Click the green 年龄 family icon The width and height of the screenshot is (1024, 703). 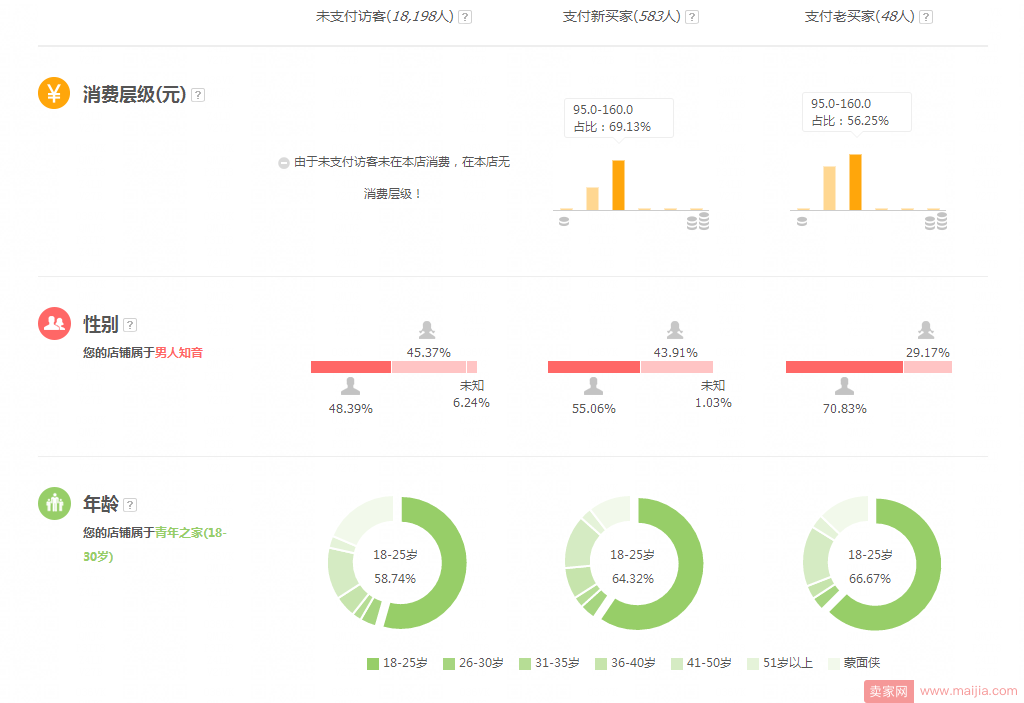pyautogui.click(x=54, y=504)
